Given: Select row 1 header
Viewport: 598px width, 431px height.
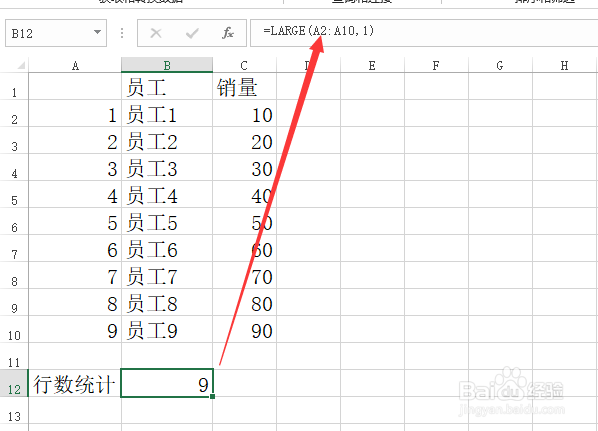Looking at the screenshot, I should click(14, 87).
